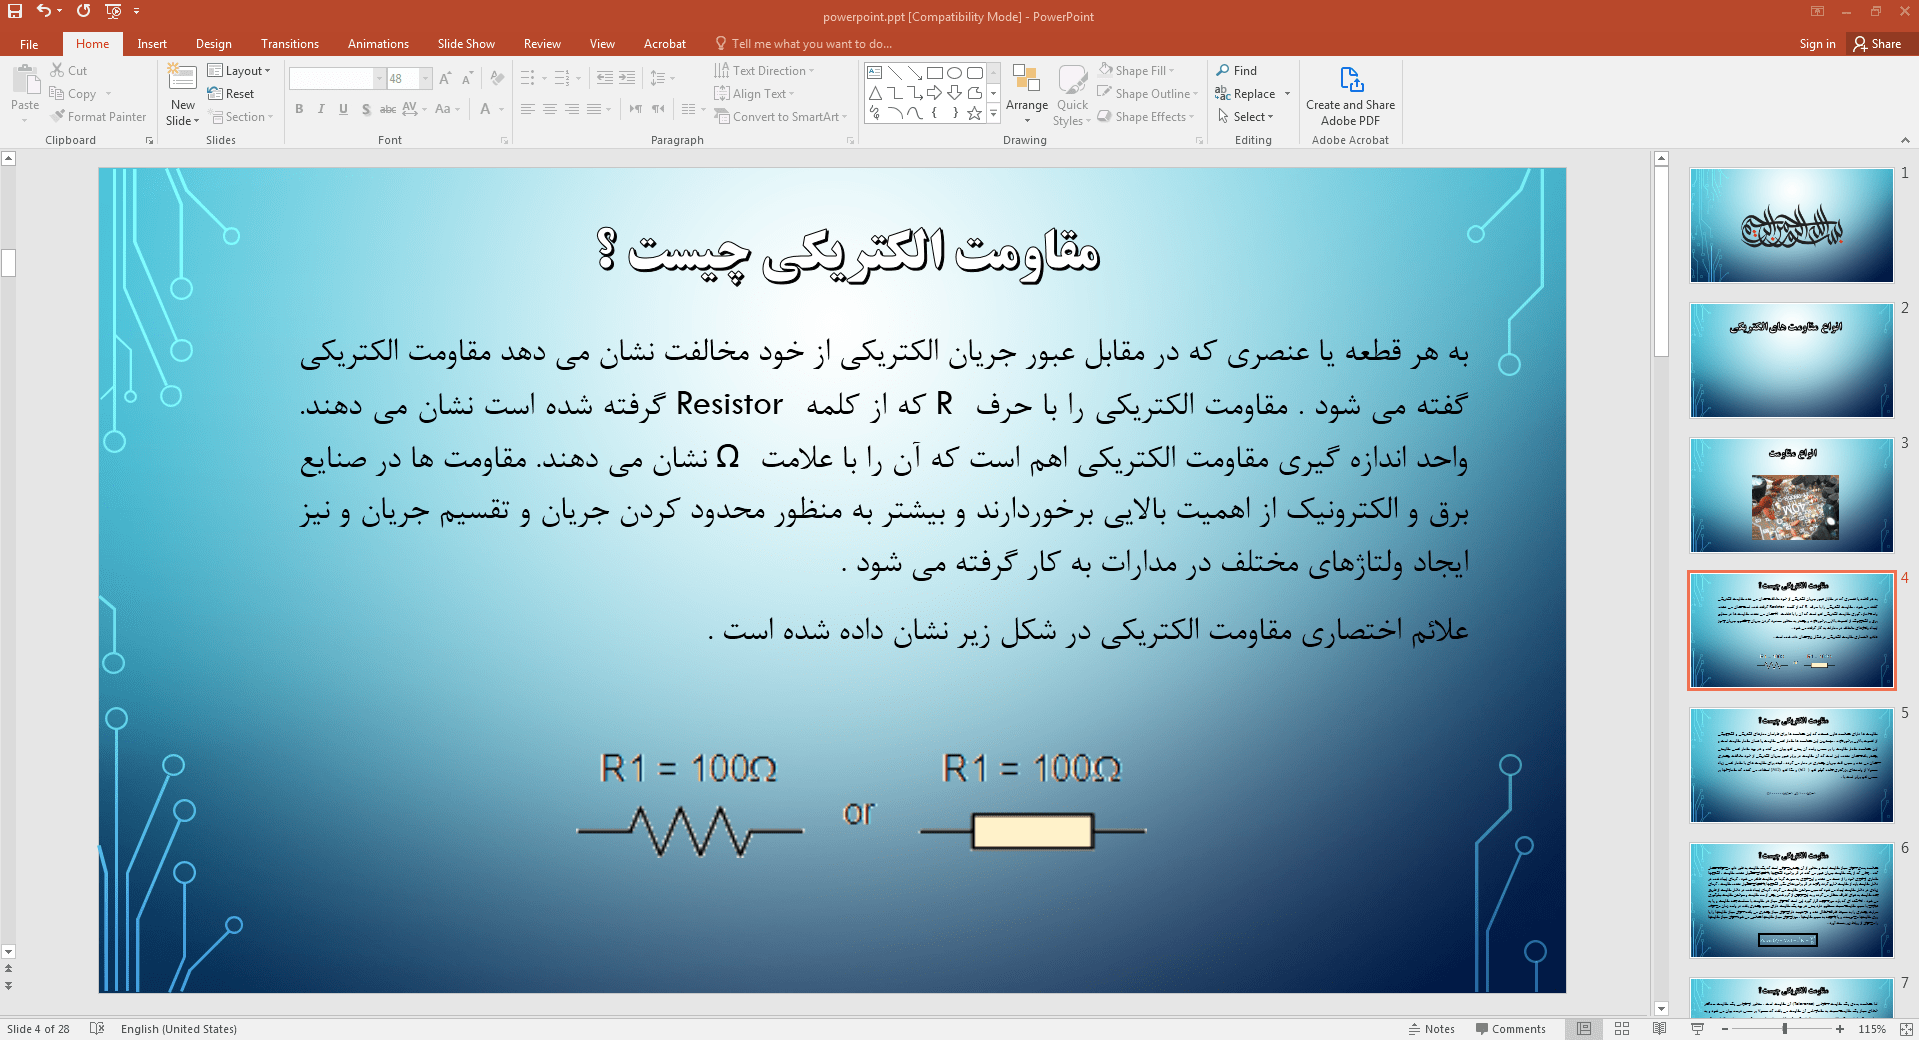Toggle Strikethrough formatting
This screenshot has height=1040, width=1919.
[388, 109]
